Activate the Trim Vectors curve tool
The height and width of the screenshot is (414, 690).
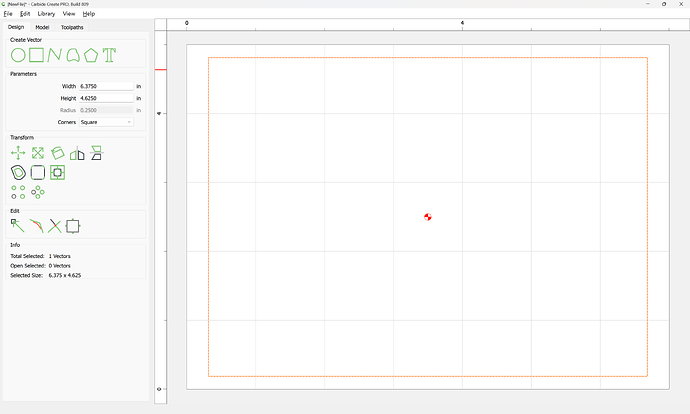pos(37,226)
